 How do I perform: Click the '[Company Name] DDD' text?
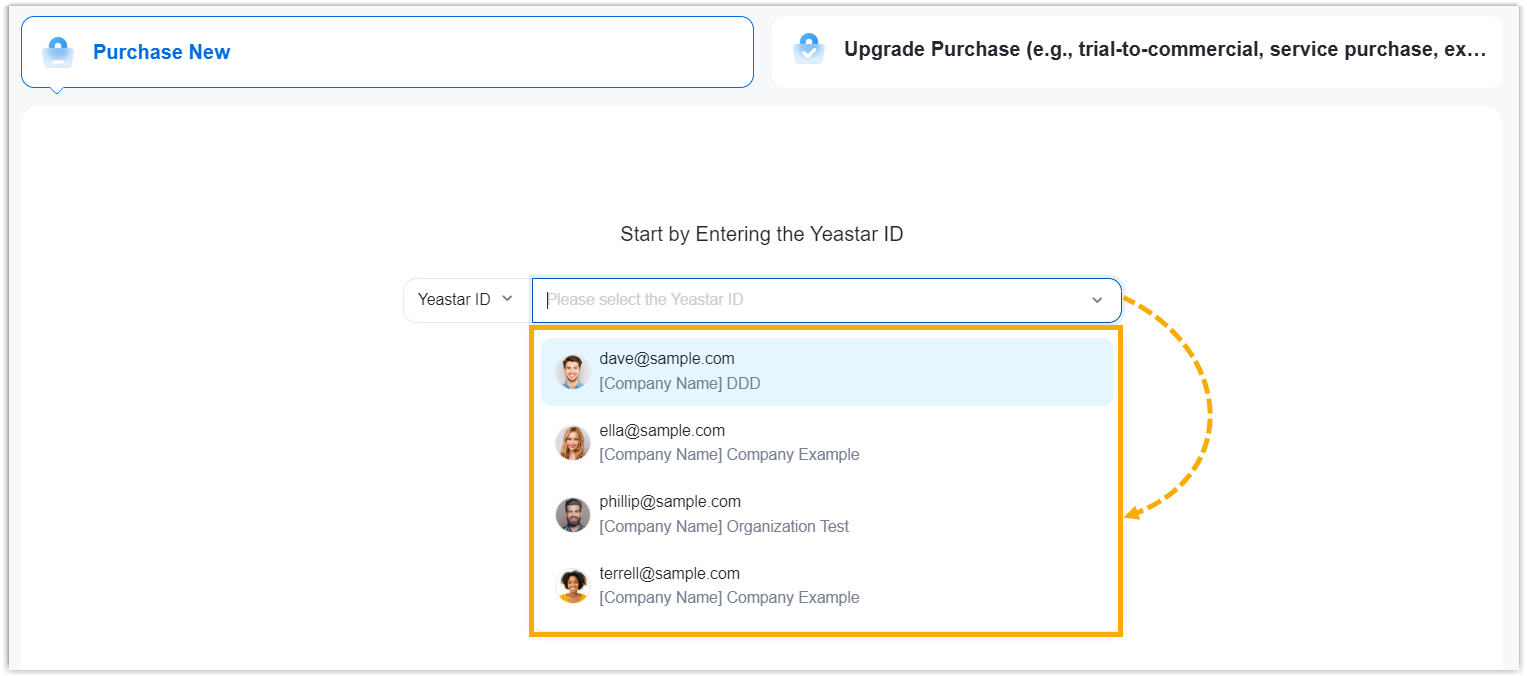[680, 383]
